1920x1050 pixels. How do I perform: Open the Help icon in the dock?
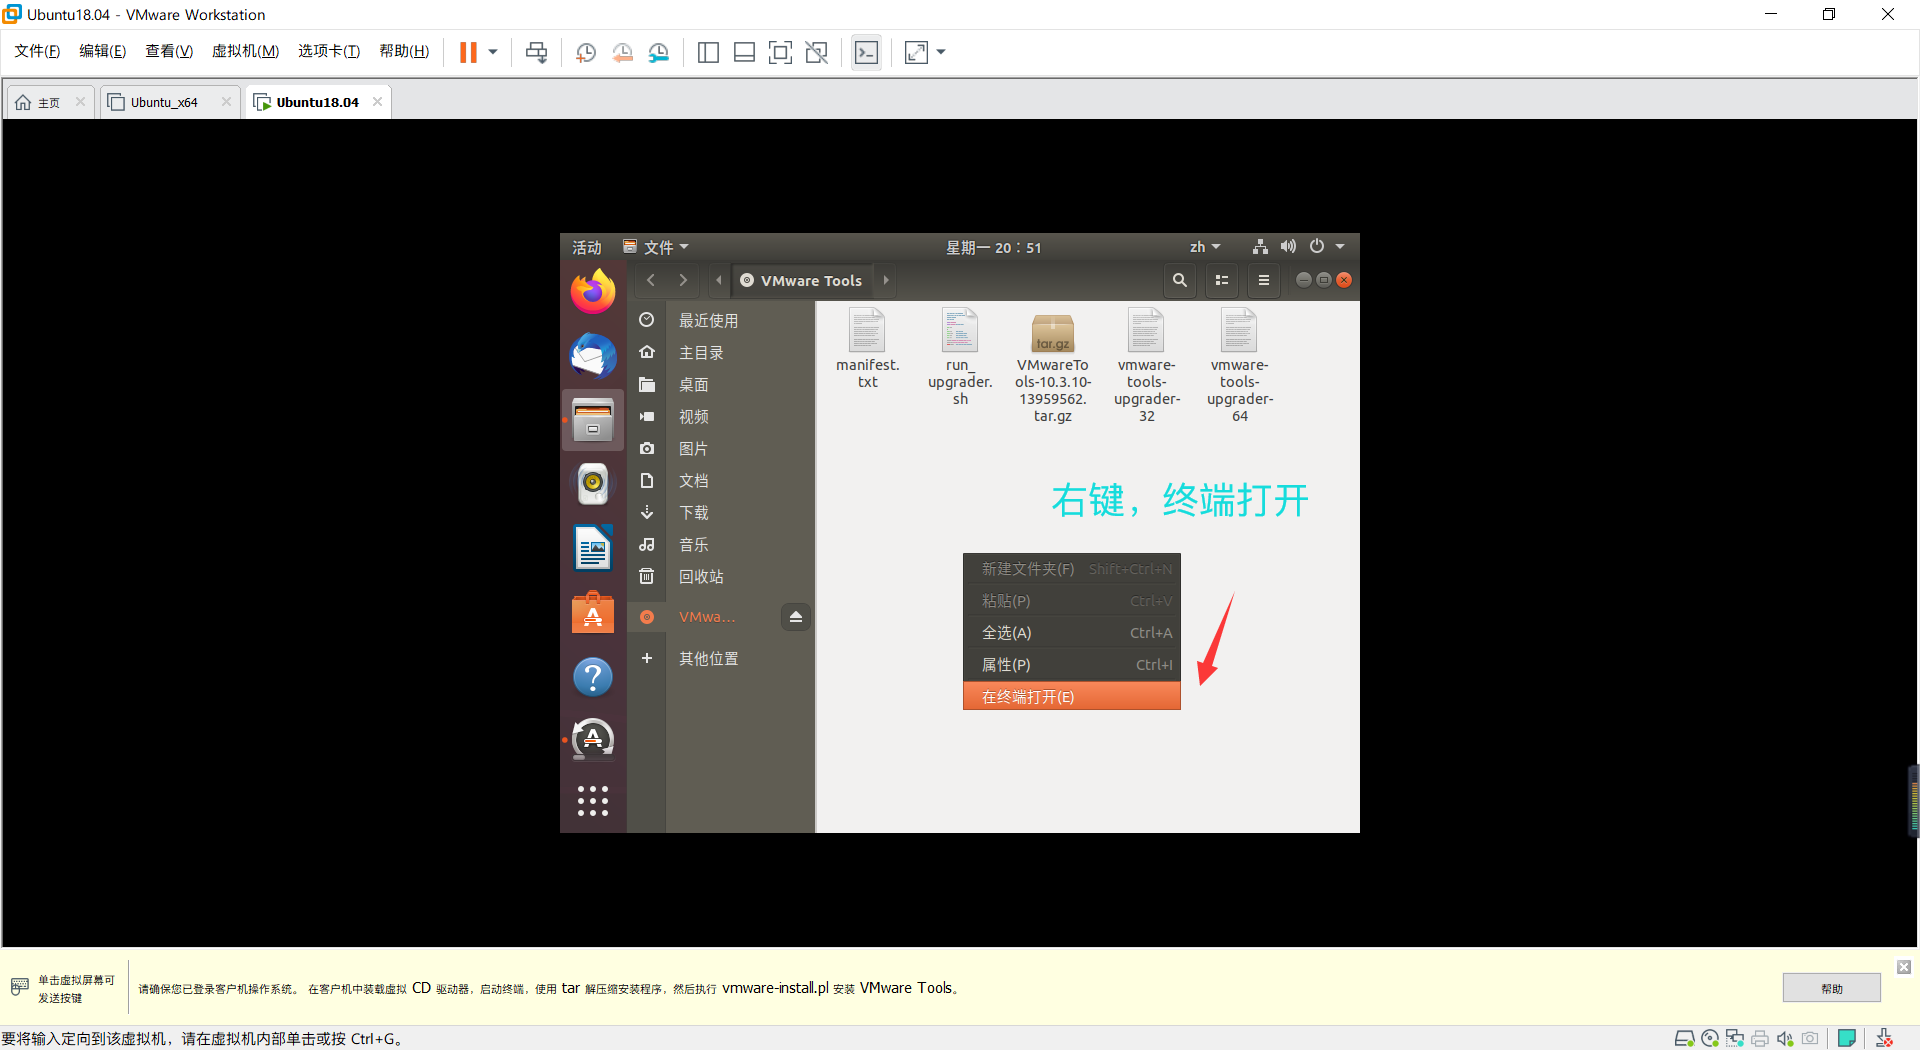[x=593, y=677]
